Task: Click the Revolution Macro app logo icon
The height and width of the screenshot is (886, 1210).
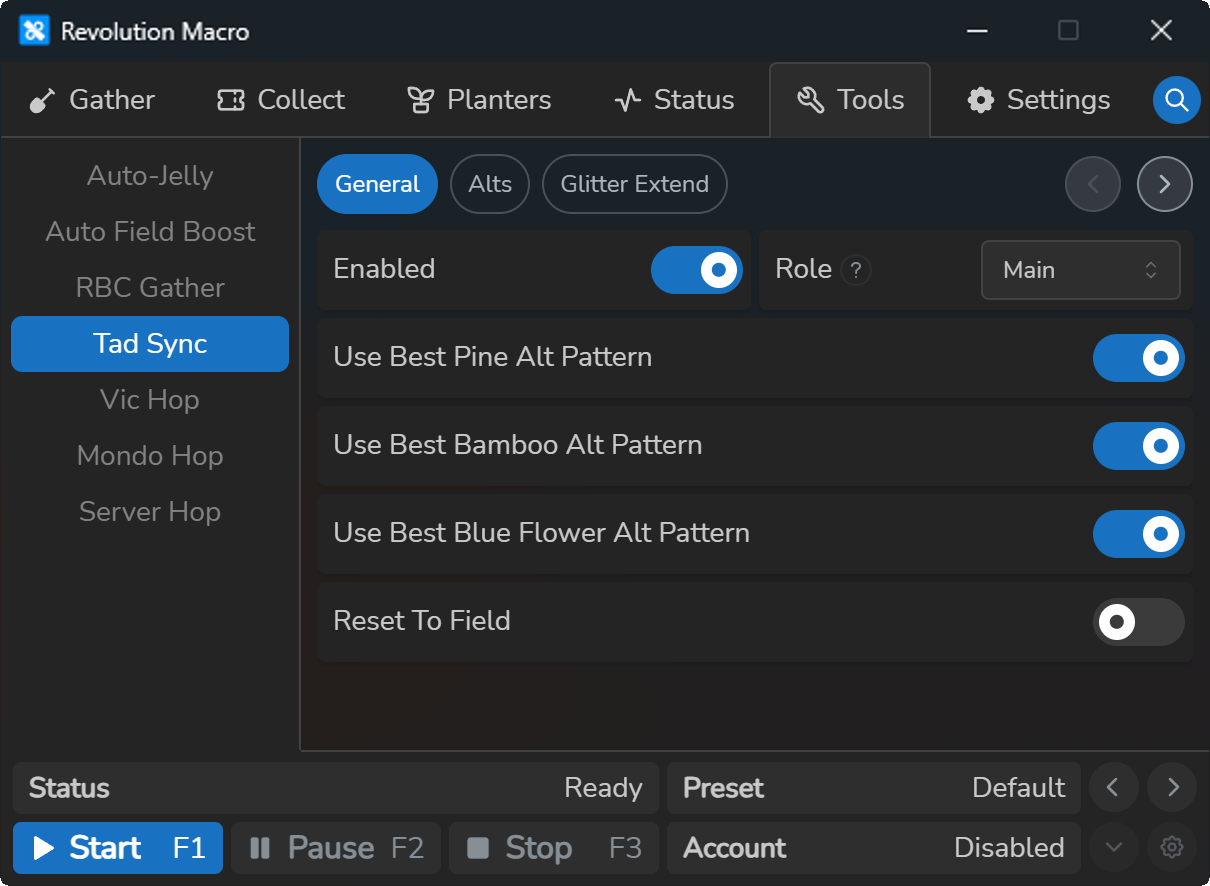Action: (34, 31)
